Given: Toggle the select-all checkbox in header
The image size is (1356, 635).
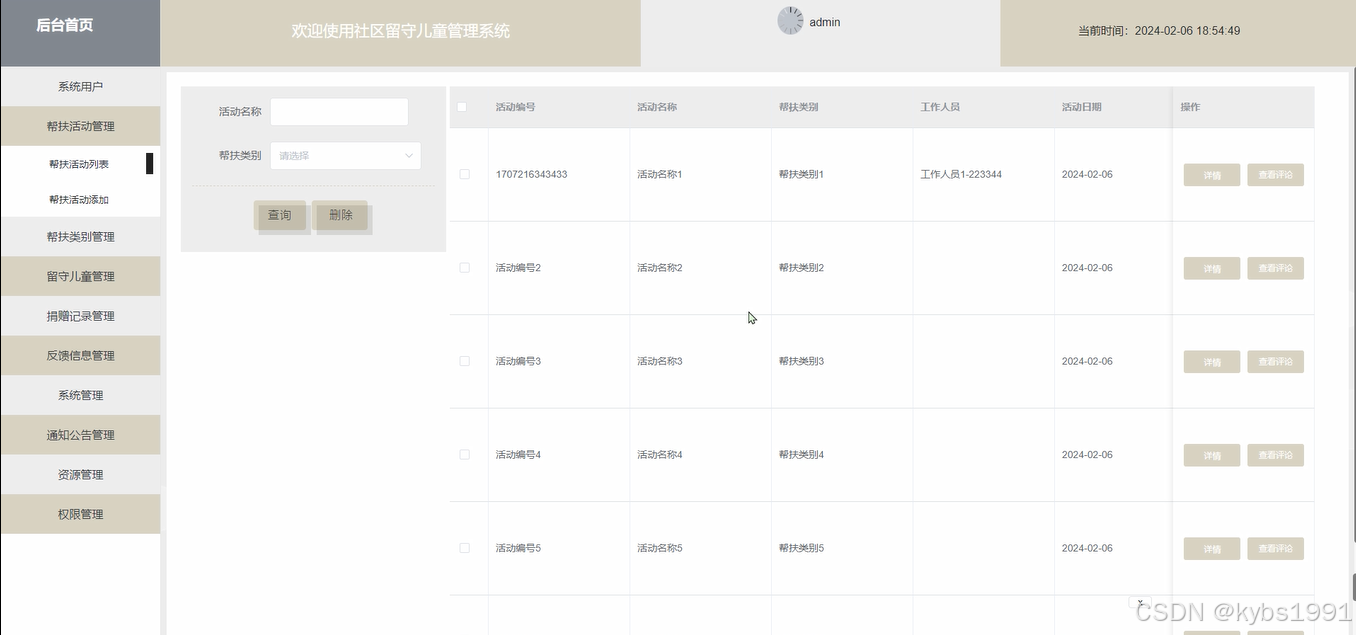Looking at the screenshot, I should click(x=462, y=107).
